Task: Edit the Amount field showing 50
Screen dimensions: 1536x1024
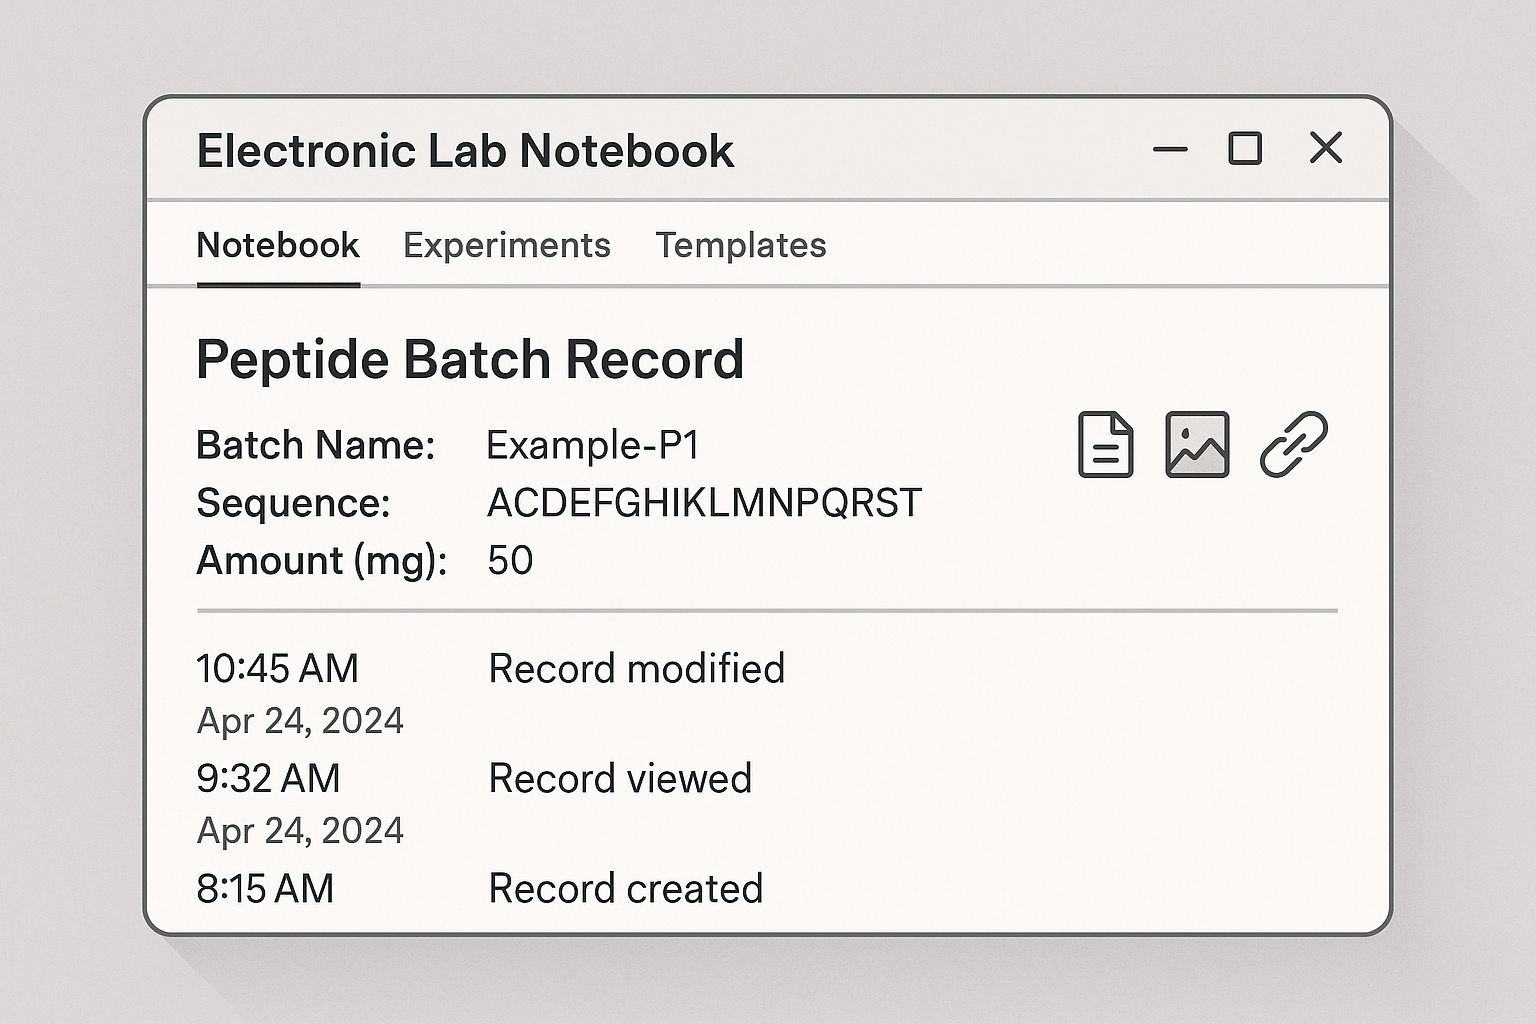Action: tap(510, 561)
